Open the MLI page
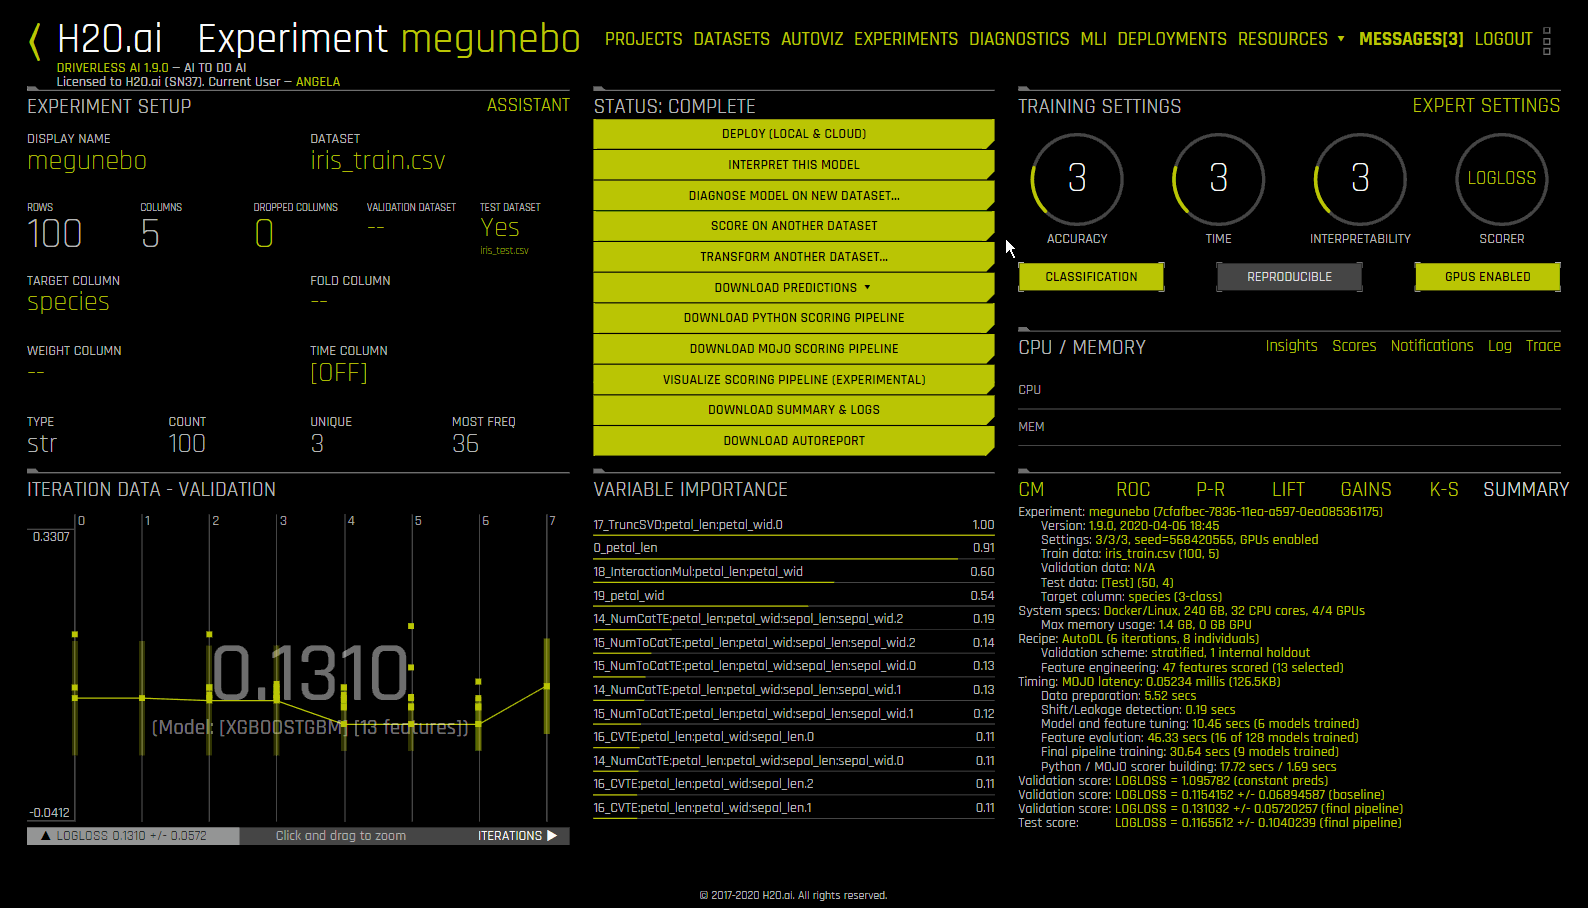Image resolution: width=1588 pixels, height=908 pixels. tap(1093, 39)
